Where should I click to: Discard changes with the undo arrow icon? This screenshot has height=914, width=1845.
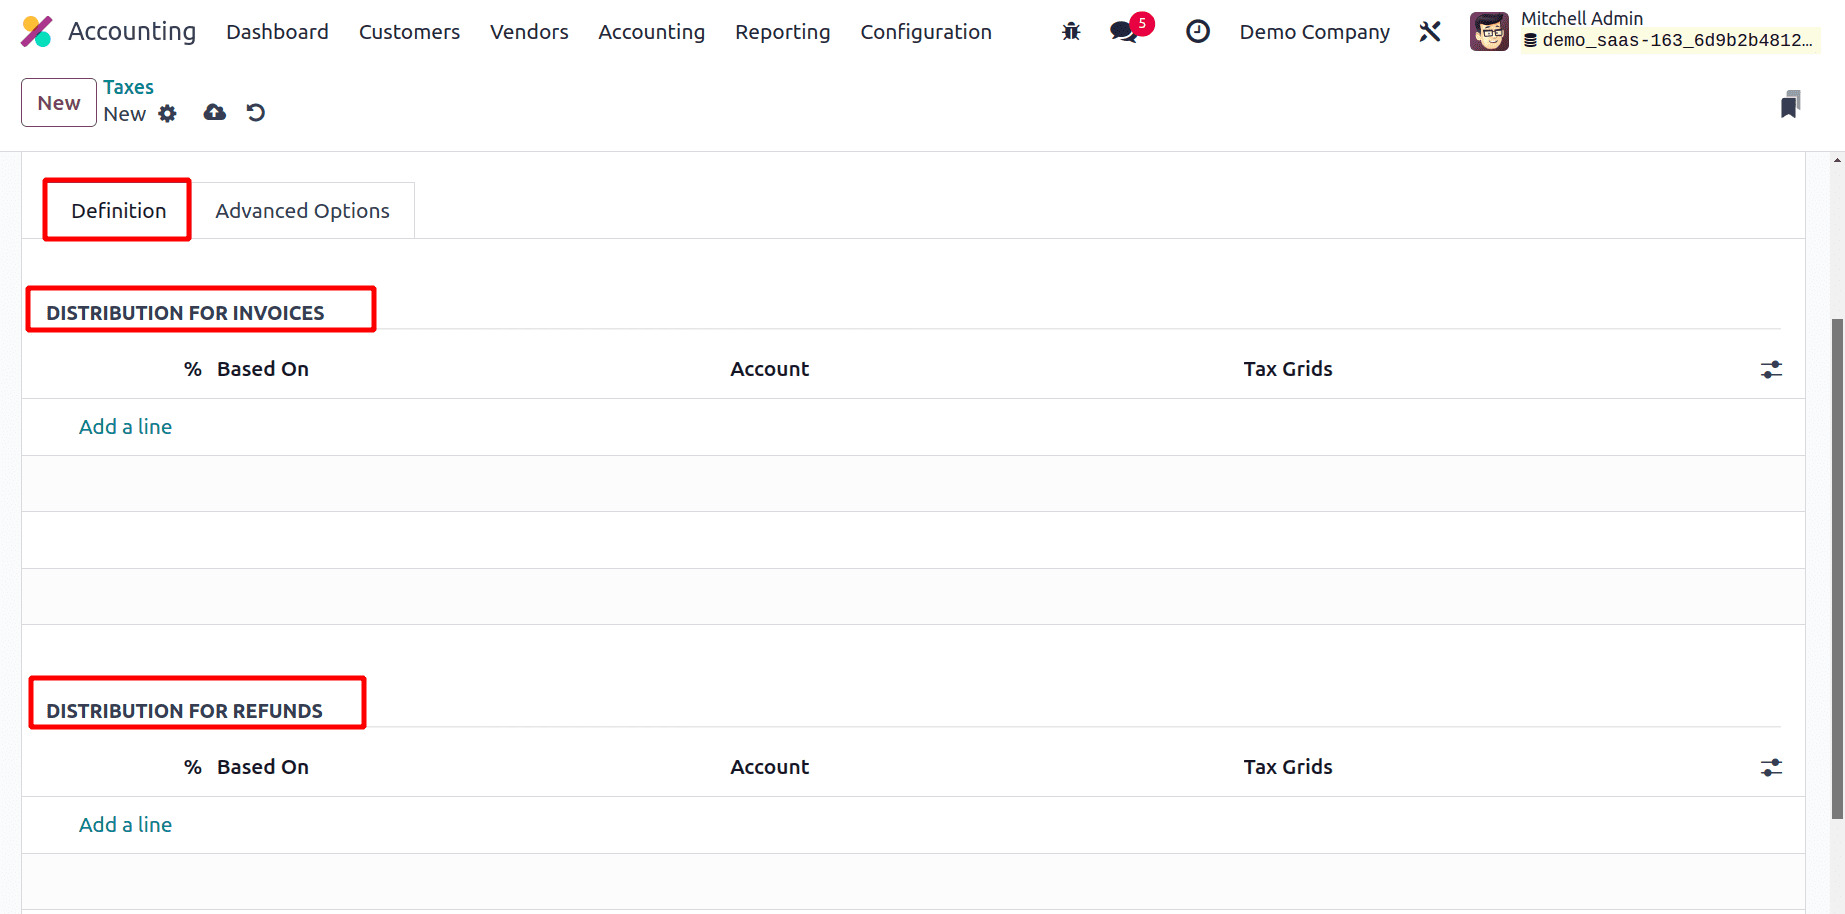pyautogui.click(x=256, y=113)
